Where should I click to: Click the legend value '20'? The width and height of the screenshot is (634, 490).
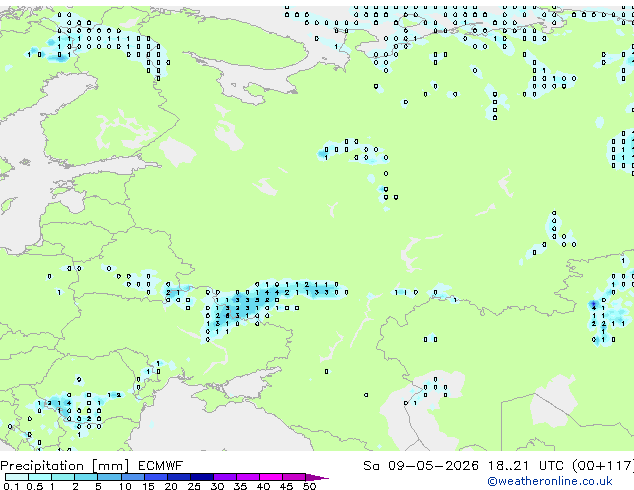tap(171, 486)
